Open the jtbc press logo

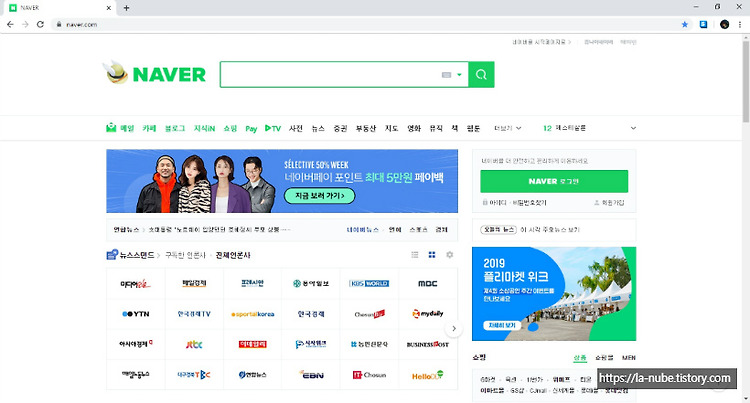click(x=194, y=344)
